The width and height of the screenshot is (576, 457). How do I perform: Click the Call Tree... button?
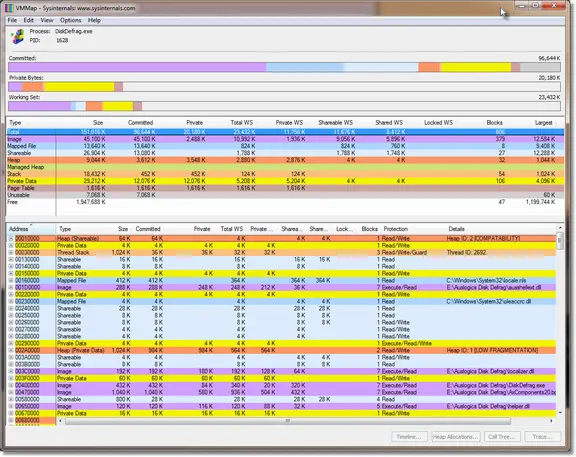(502, 436)
